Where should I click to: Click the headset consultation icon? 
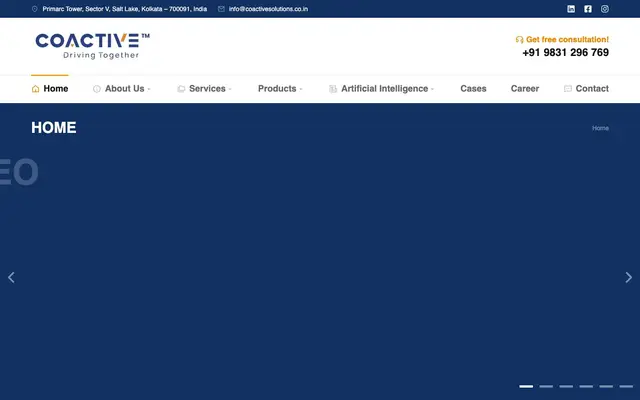519,40
